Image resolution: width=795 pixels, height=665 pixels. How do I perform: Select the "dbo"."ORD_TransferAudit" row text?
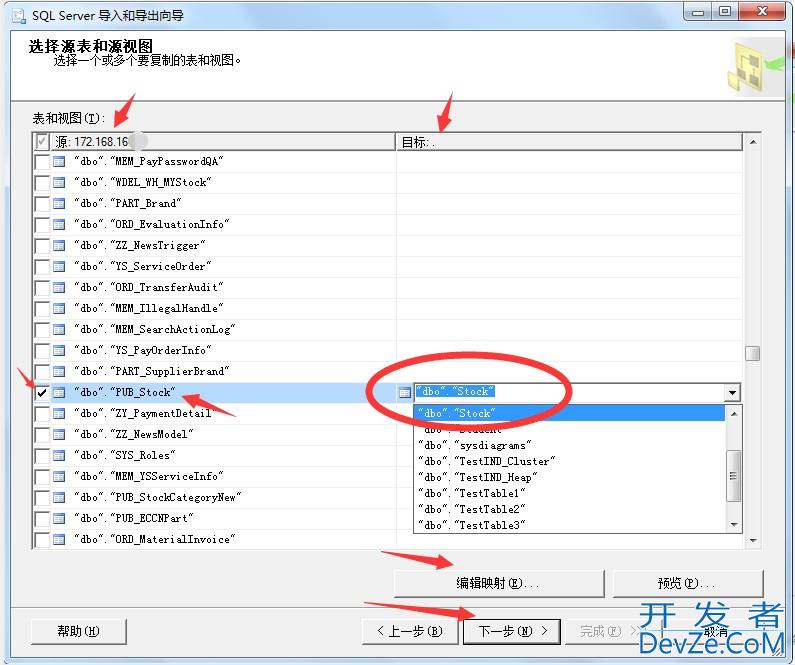point(149,288)
